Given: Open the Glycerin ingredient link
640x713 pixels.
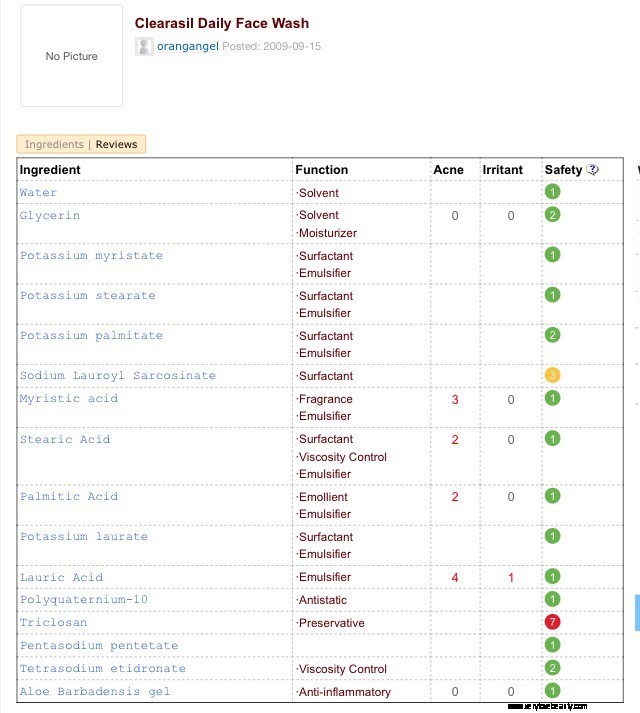Looking at the screenshot, I should (50, 216).
